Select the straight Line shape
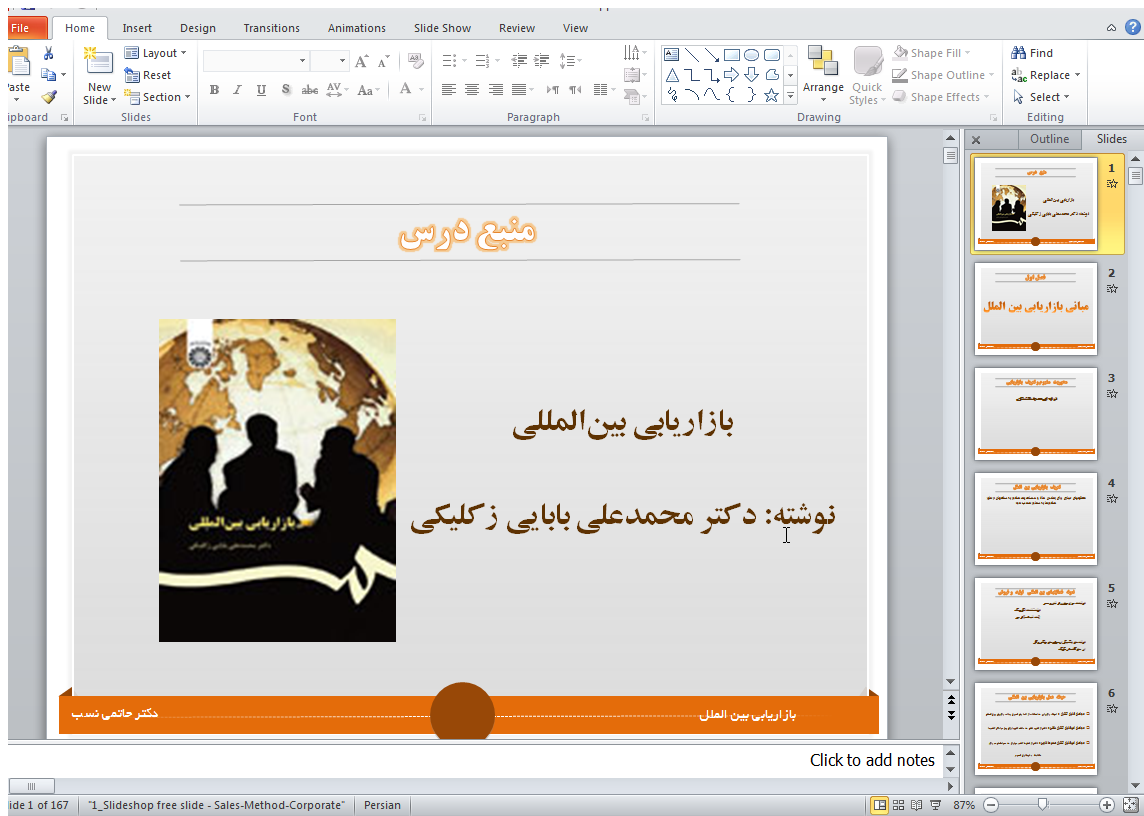1144x816 pixels. [692, 55]
